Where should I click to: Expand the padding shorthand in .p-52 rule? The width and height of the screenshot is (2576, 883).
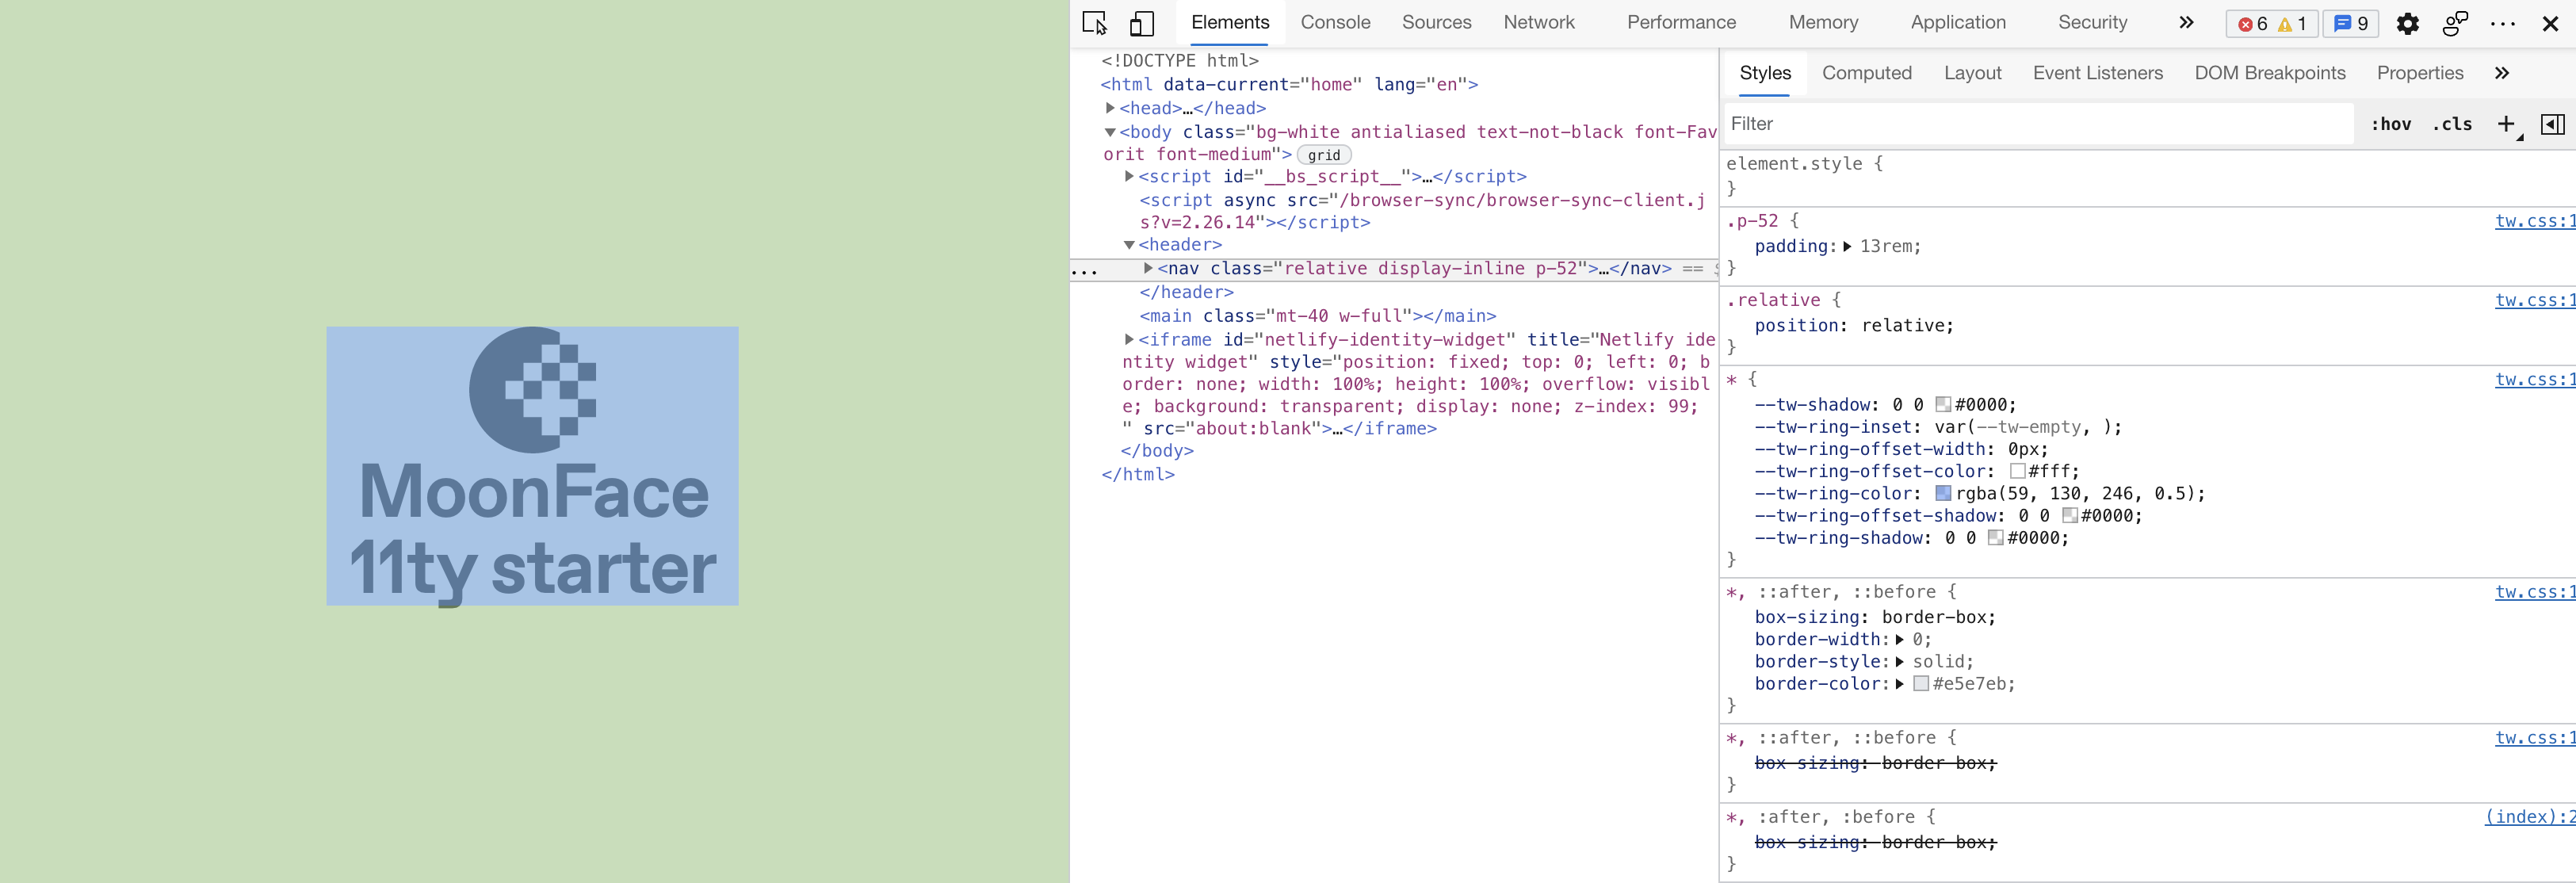pyautogui.click(x=1847, y=246)
